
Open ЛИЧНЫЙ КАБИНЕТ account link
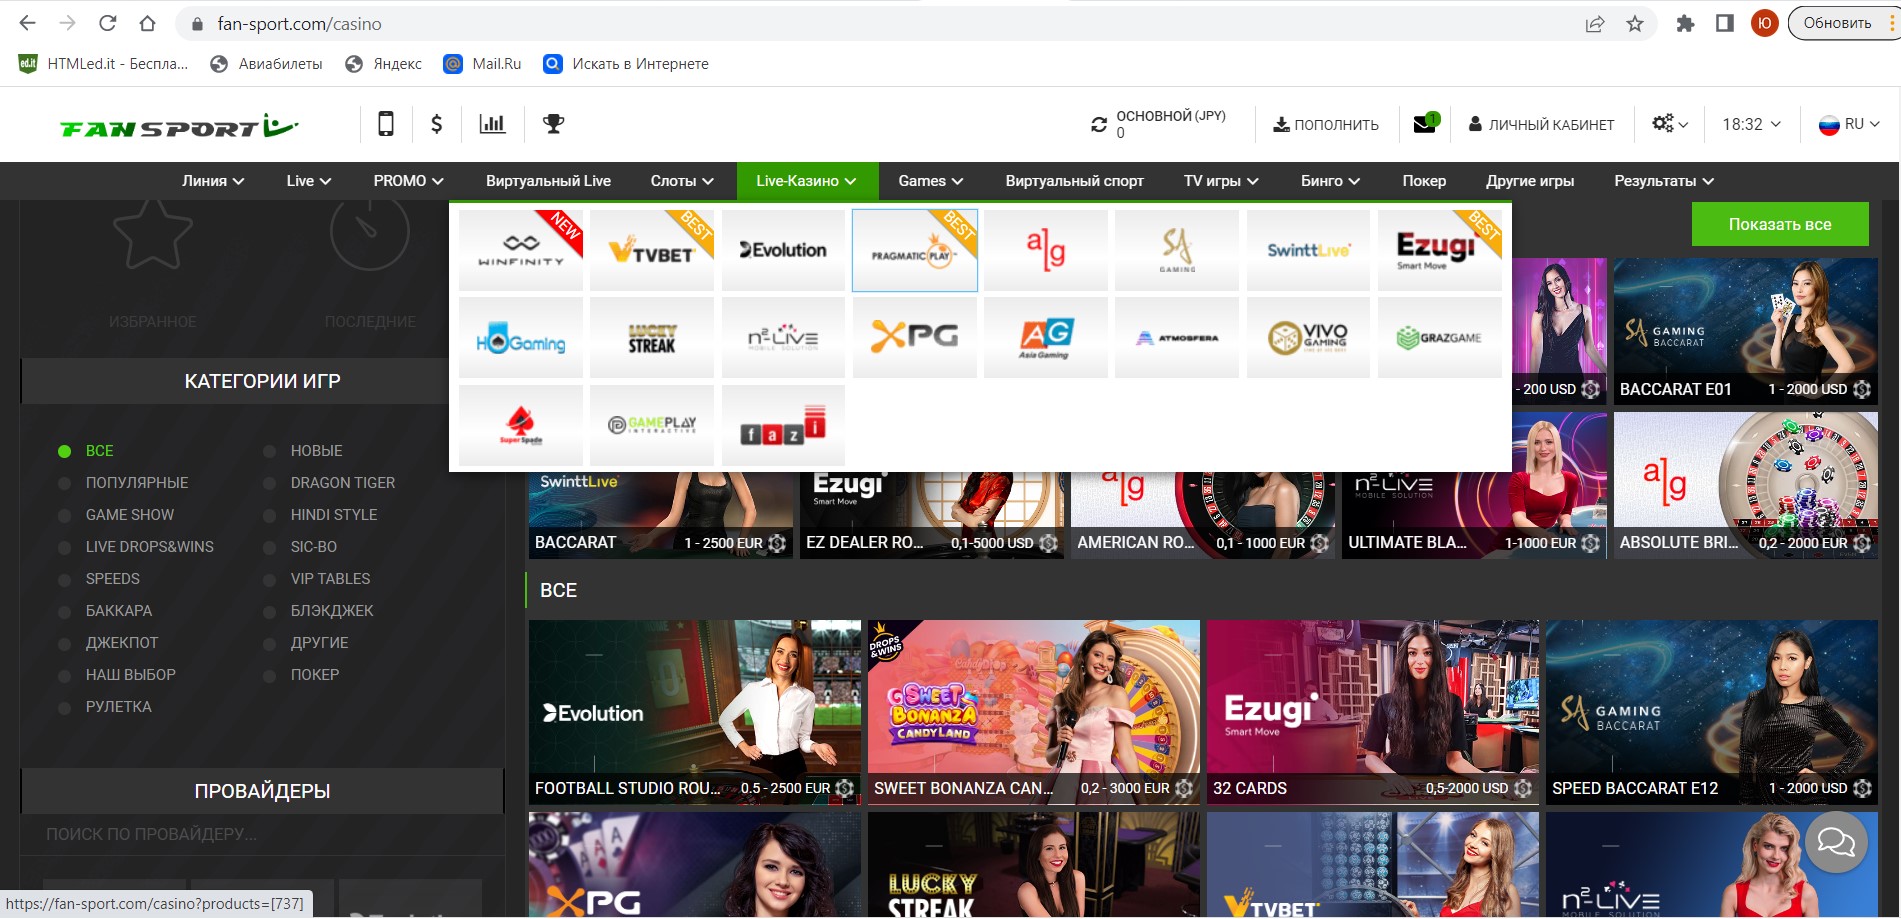[x=1541, y=125]
